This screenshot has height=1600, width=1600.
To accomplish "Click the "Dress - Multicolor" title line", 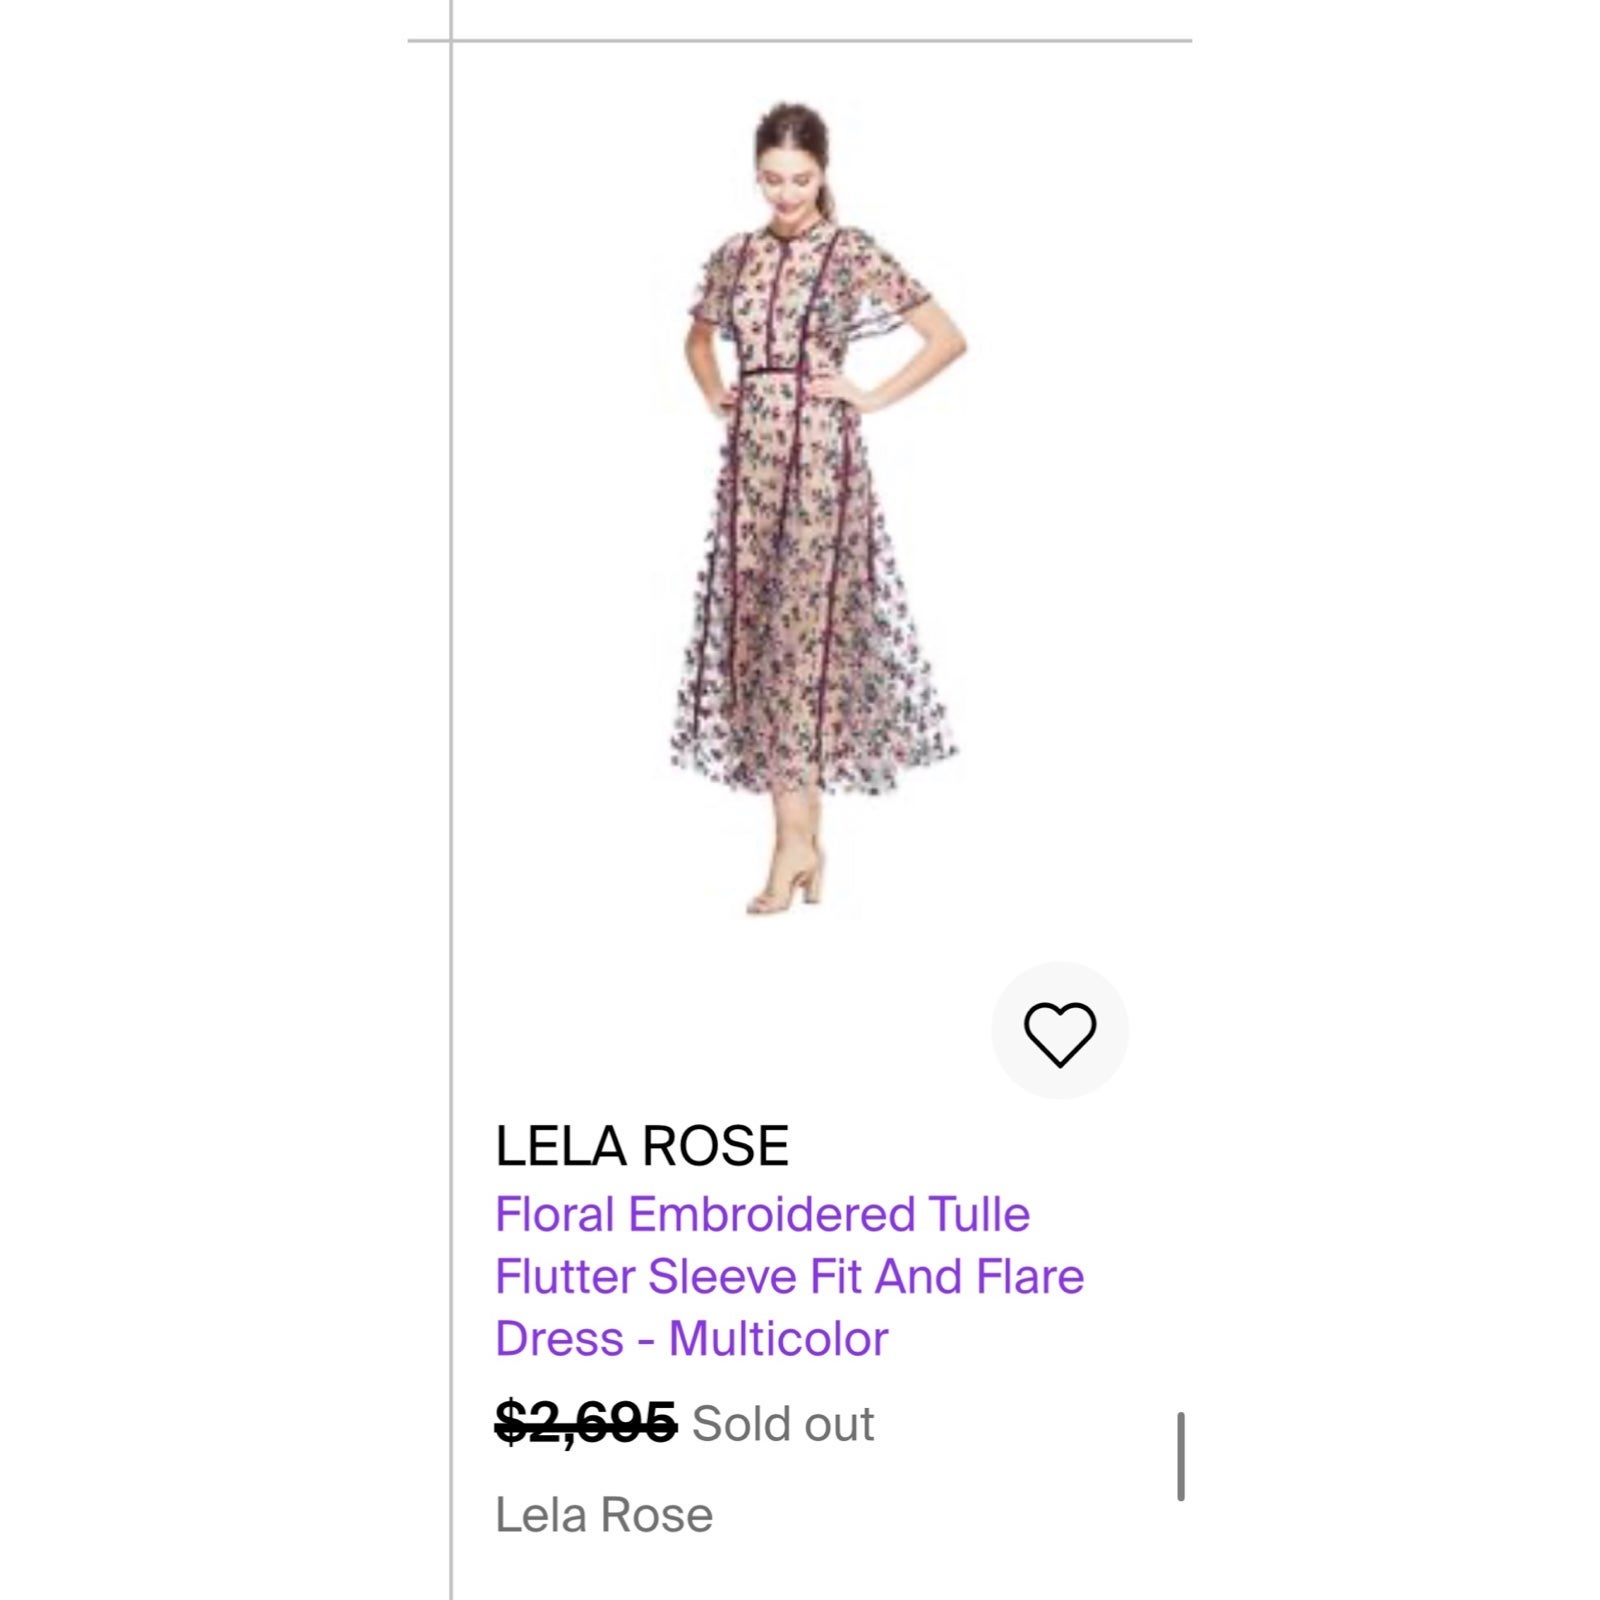I will point(692,1339).
